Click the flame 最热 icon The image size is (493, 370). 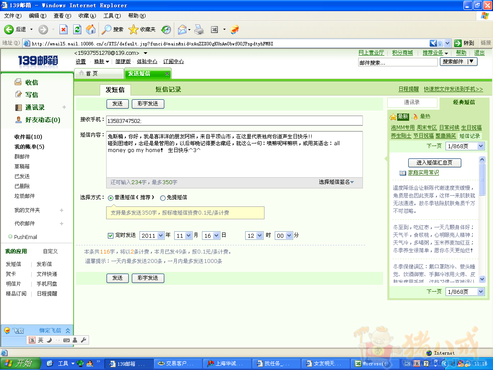click(415, 117)
